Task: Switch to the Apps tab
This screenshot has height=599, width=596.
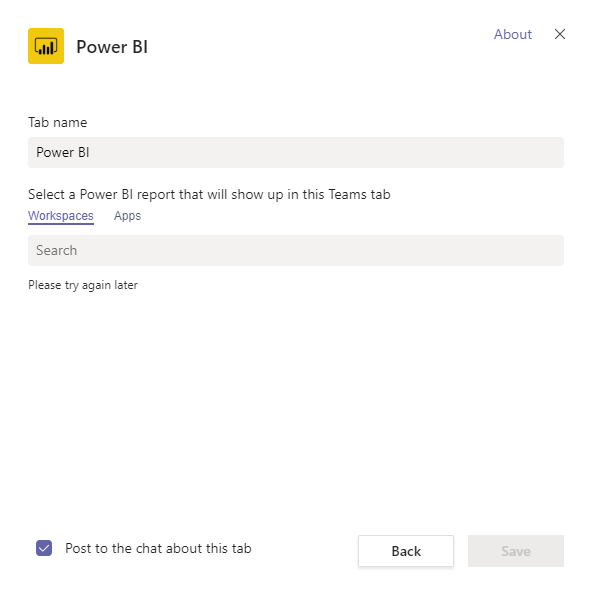Action: point(127,216)
